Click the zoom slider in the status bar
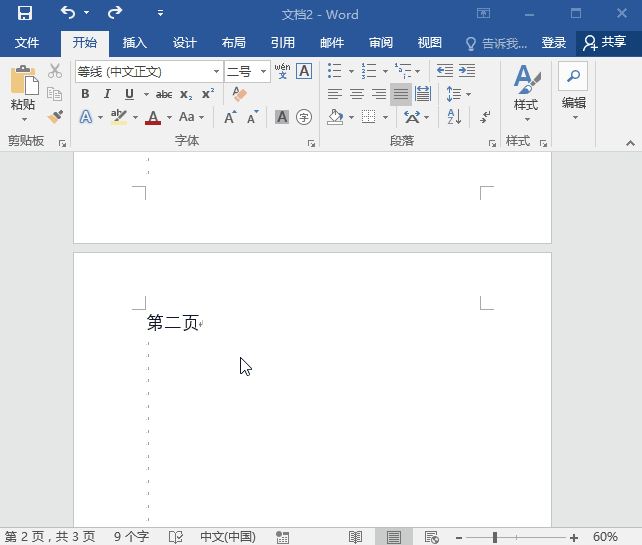Screen dimensions: 642x545 (494, 537)
